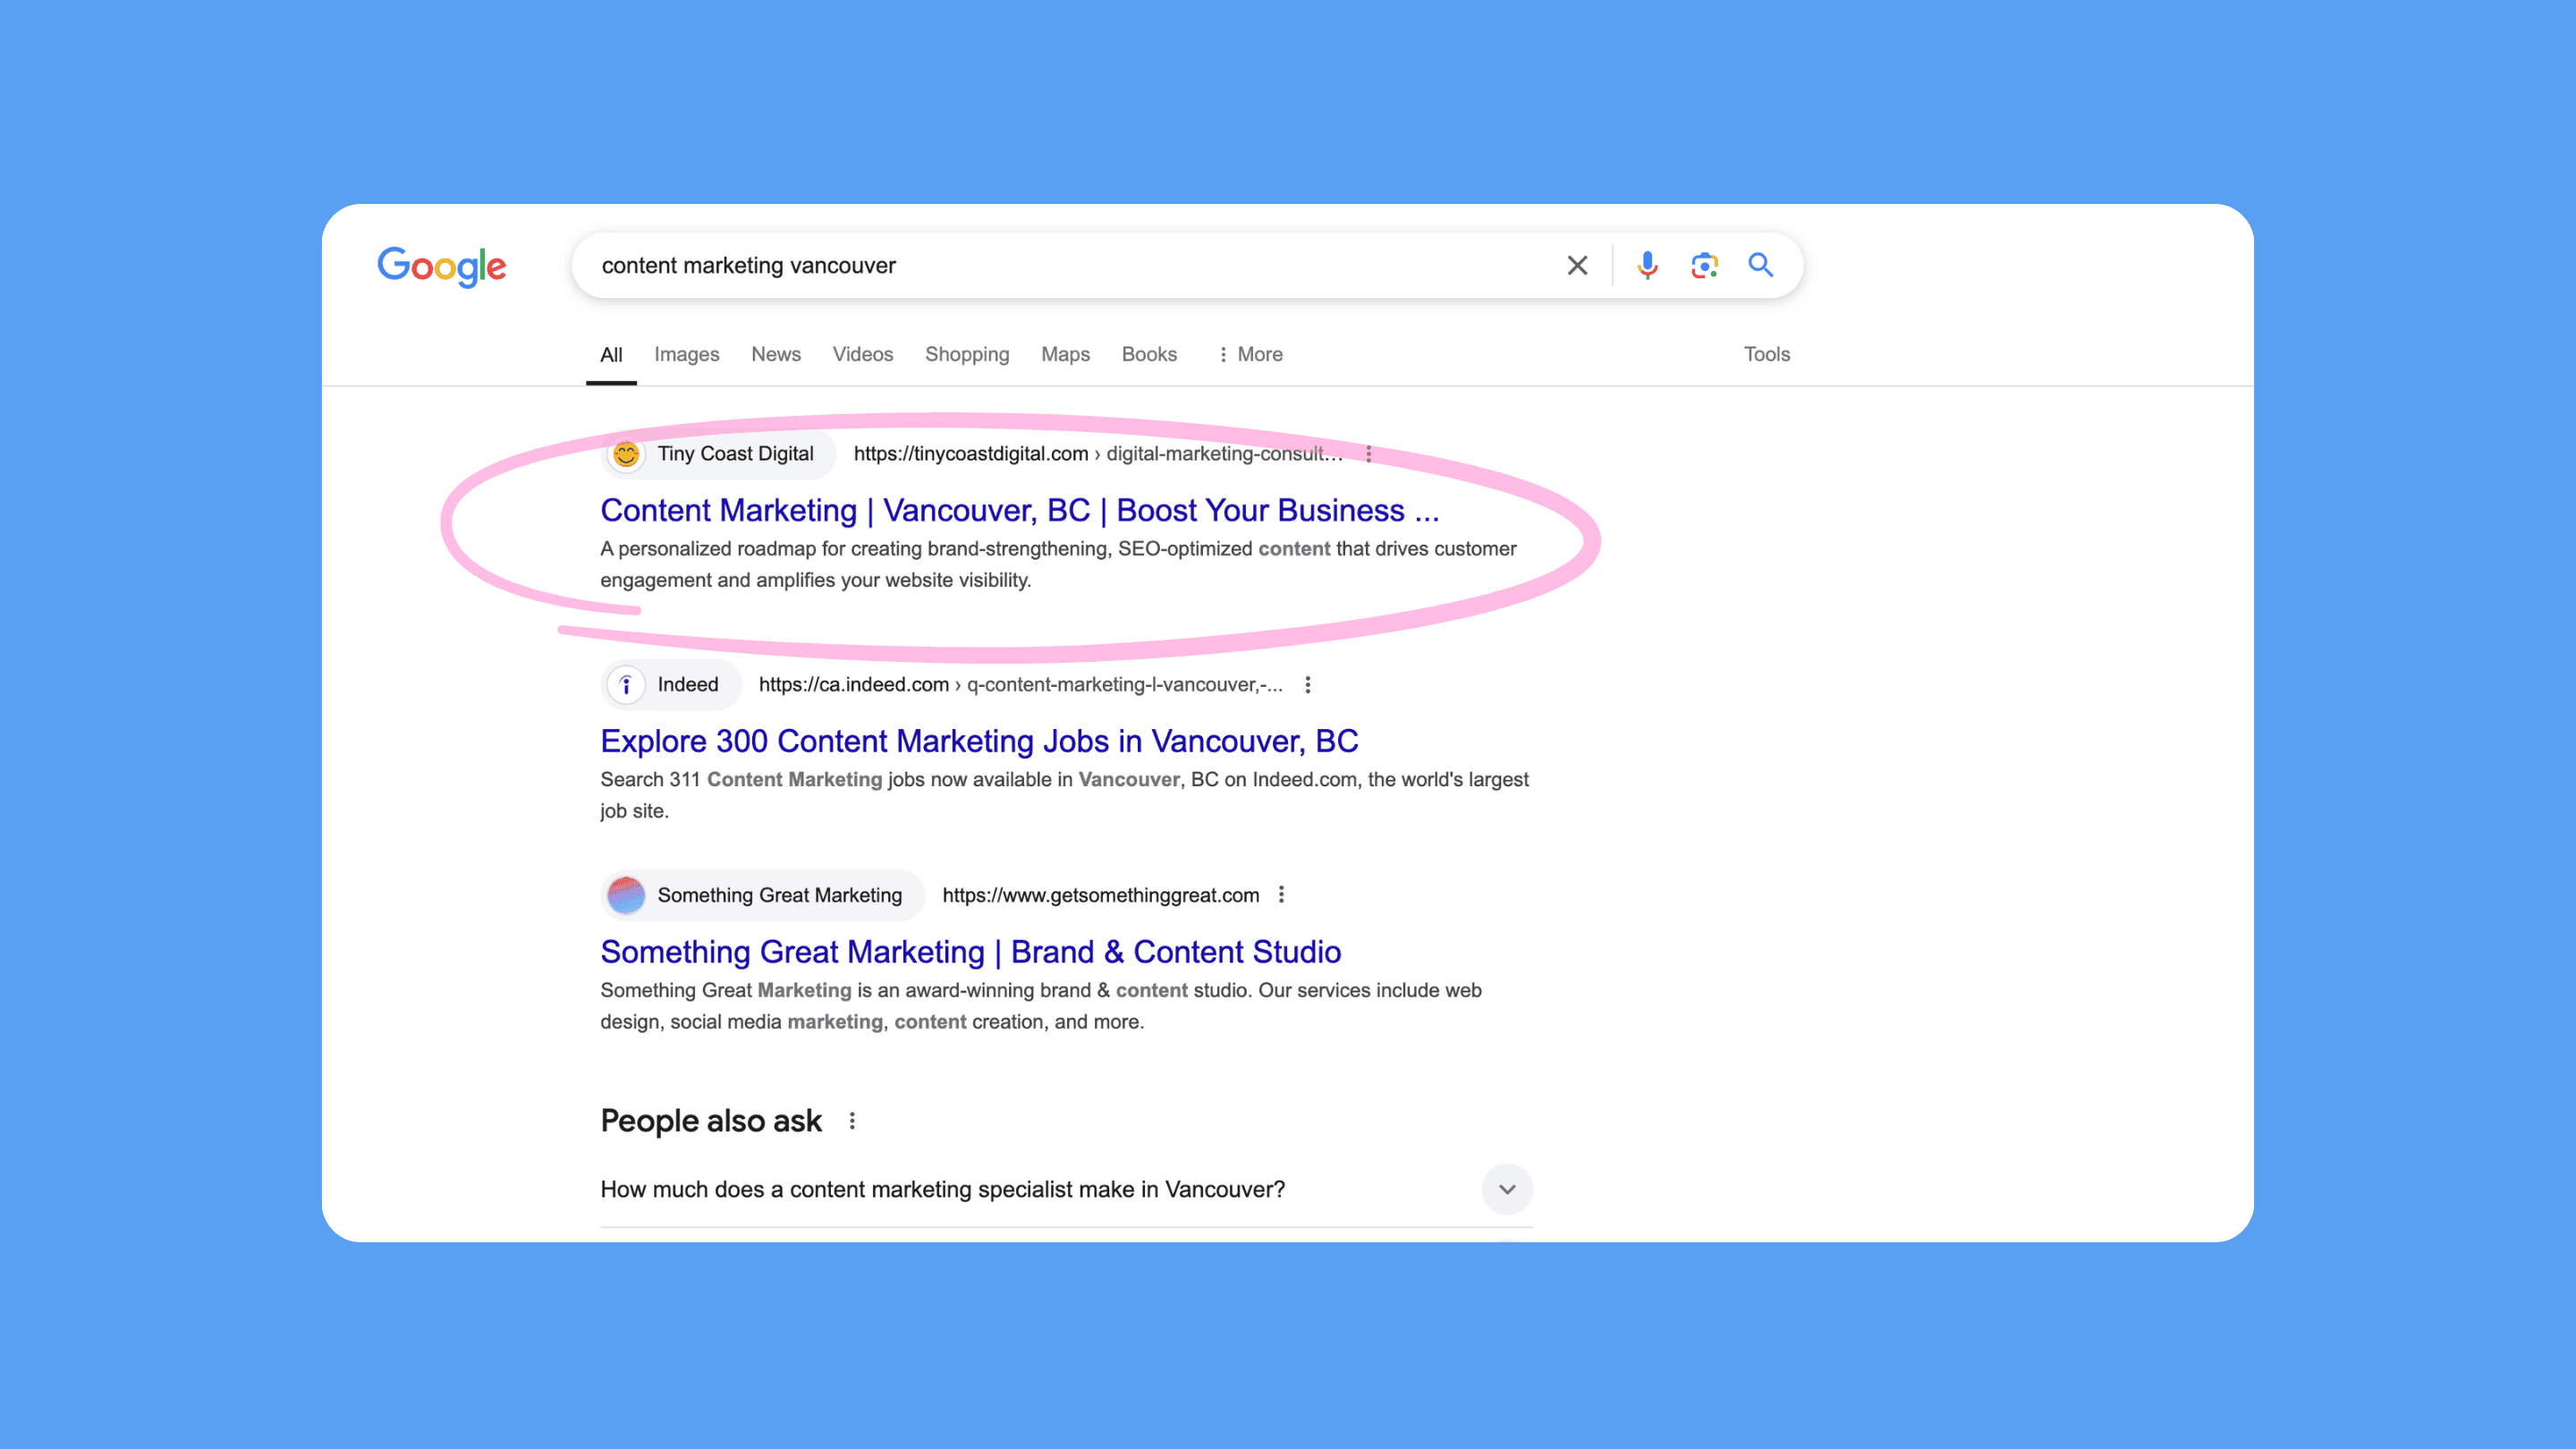
Task: Open Google Lens image search
Action: point(1704,265)
